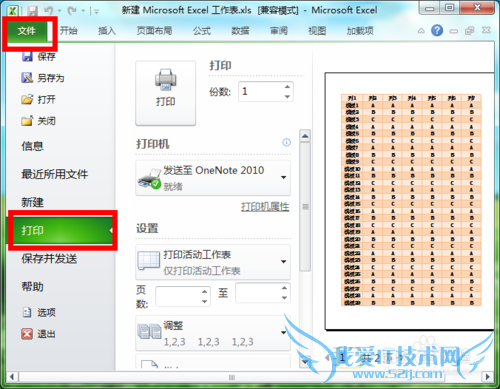Click the Undo icon in quick access toolbar
This screenshot has height=389, width=500.
pos(49,11)
